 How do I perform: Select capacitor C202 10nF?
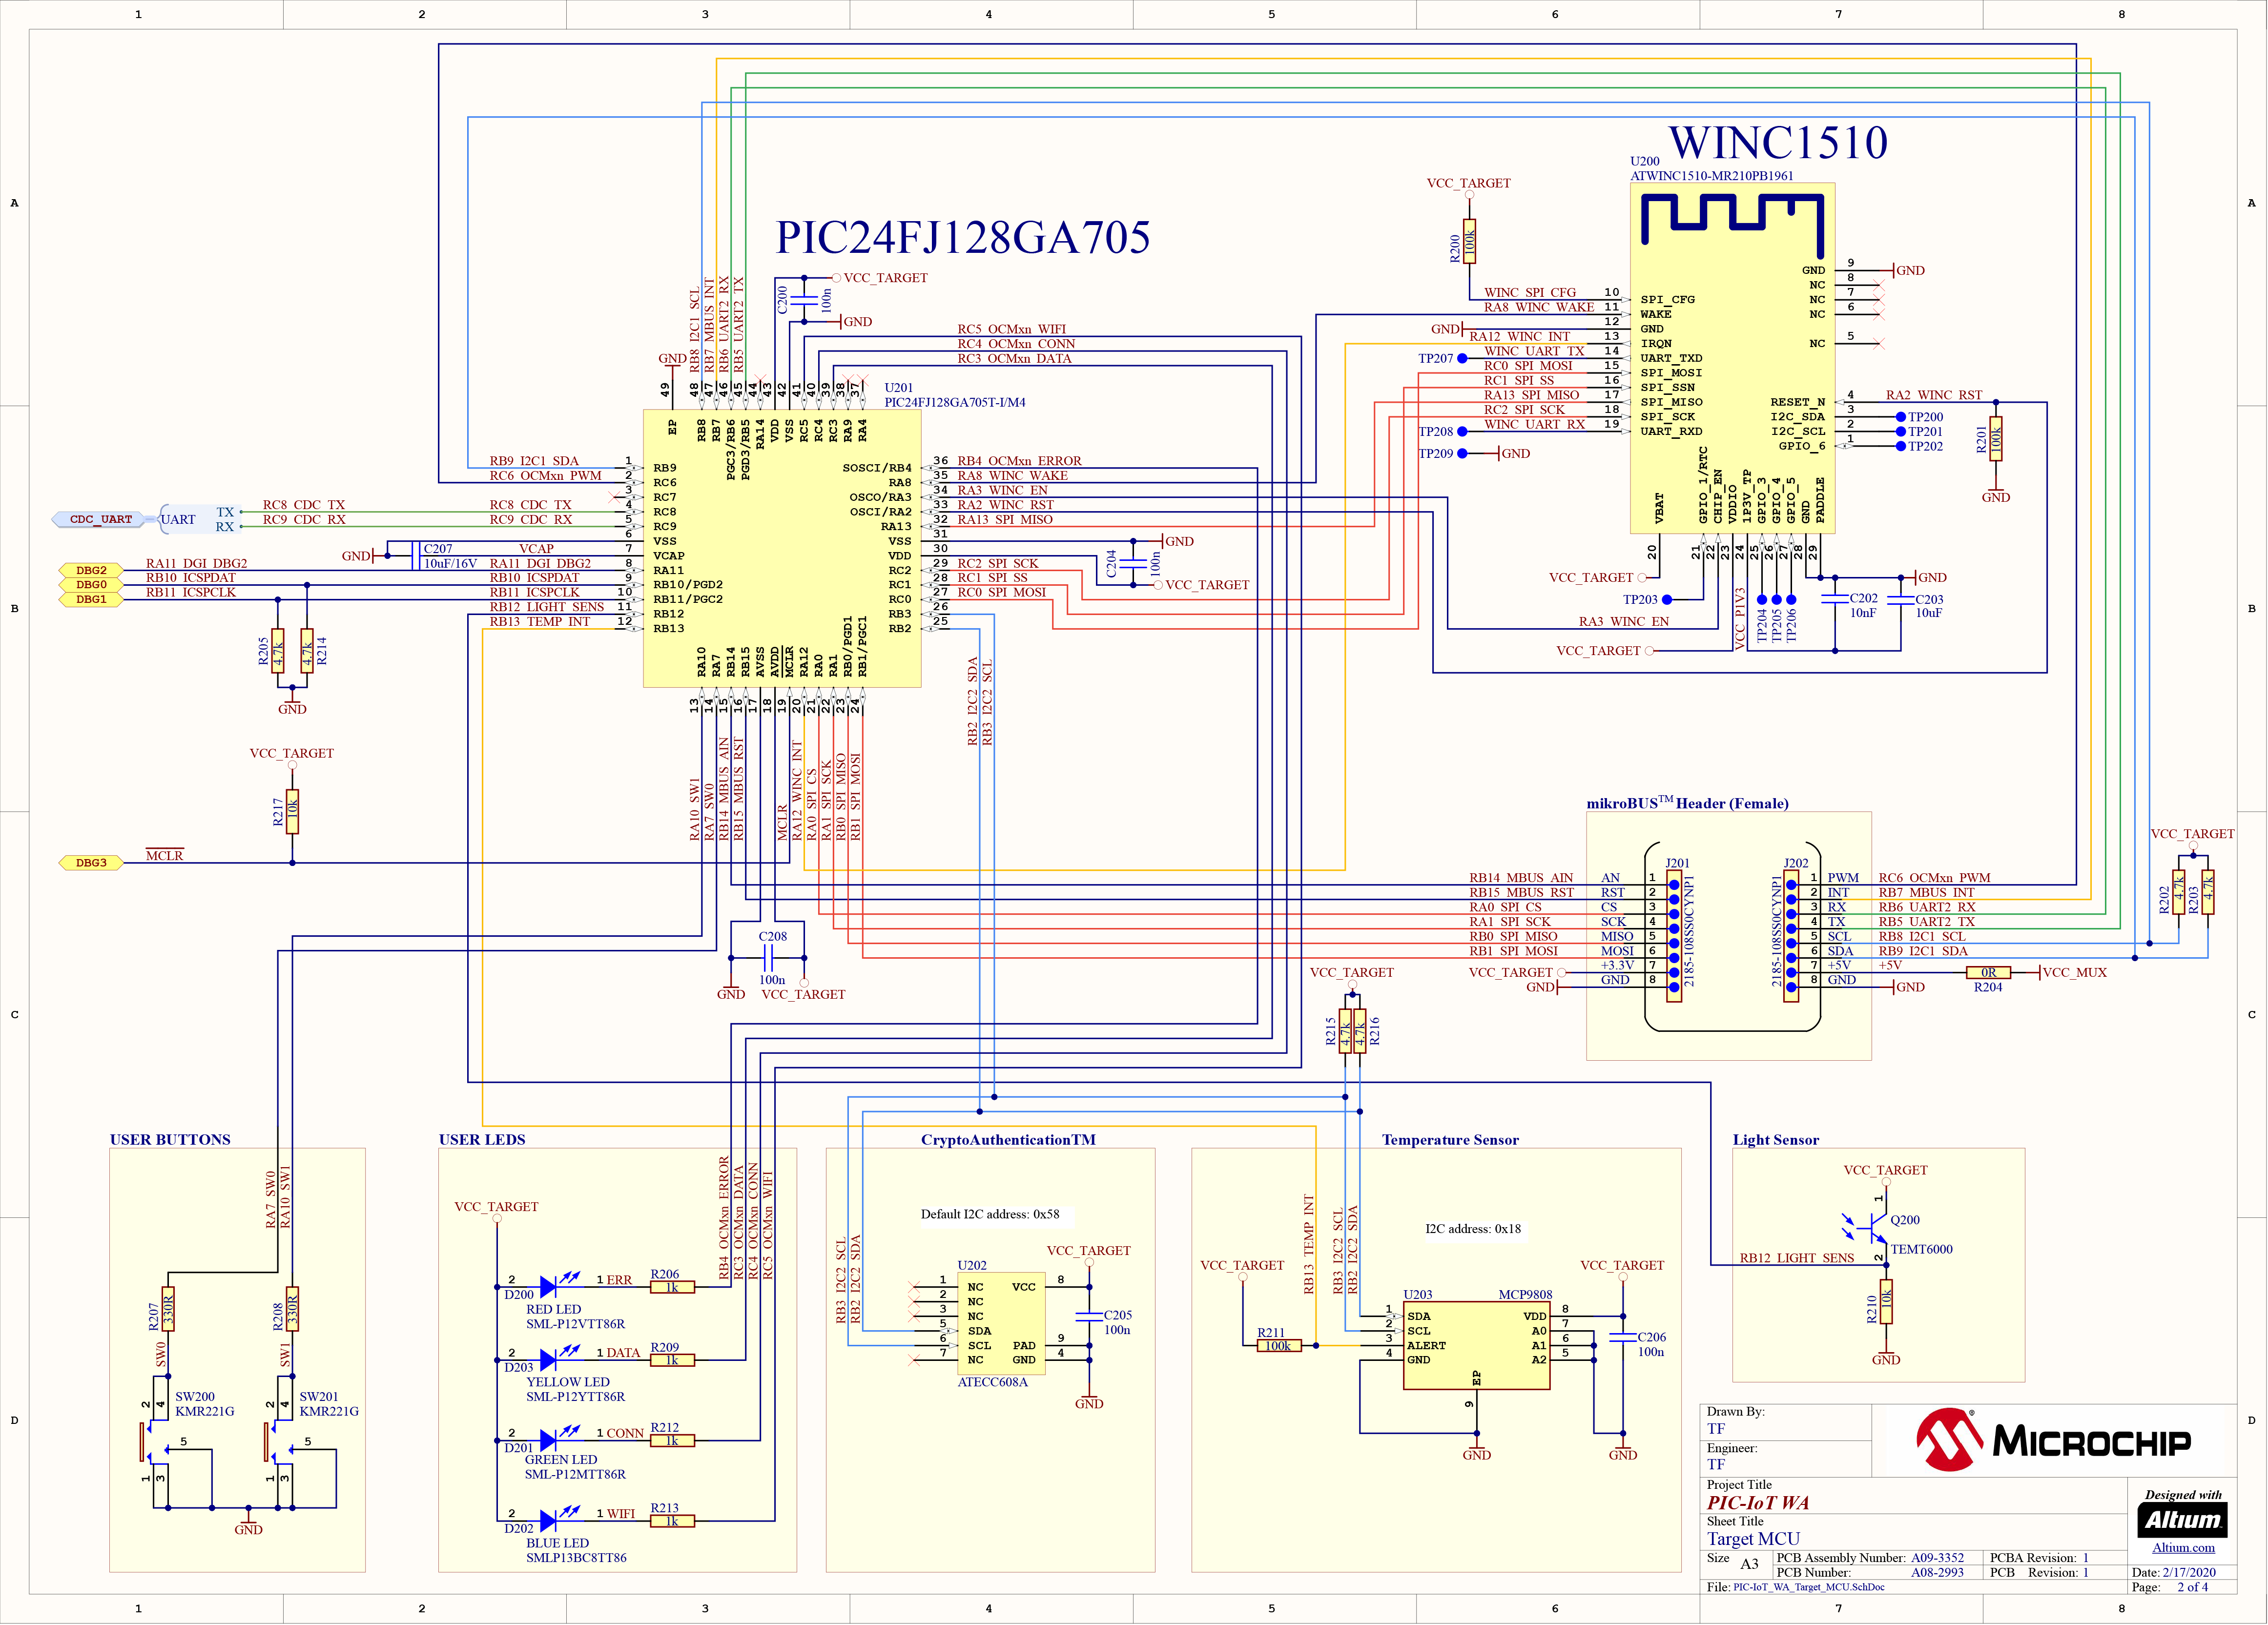1835,599
